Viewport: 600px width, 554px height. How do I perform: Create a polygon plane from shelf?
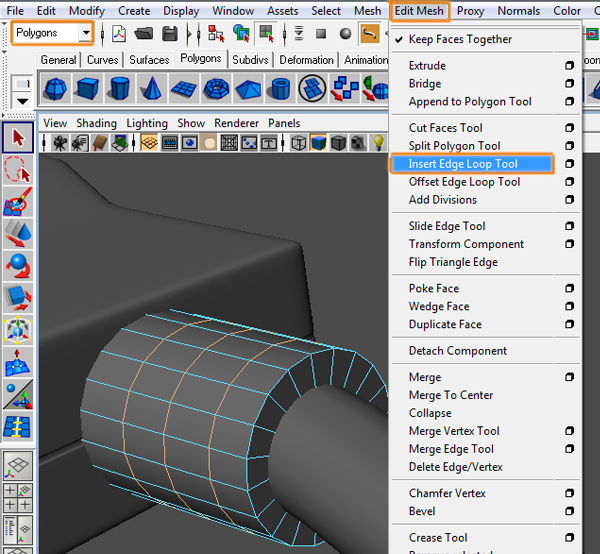(184, 89)
